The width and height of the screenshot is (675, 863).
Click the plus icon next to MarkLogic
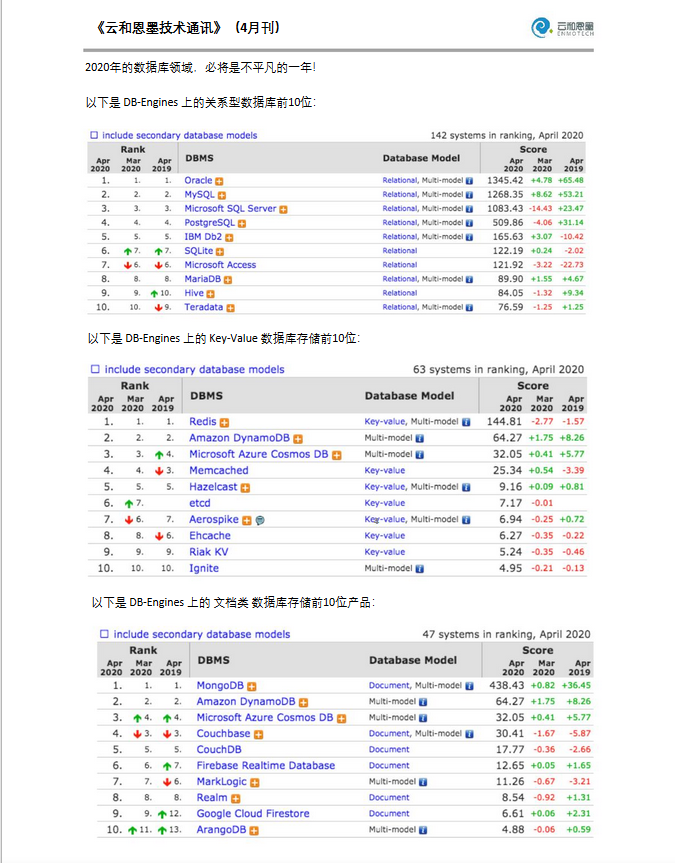pos(254,783)
